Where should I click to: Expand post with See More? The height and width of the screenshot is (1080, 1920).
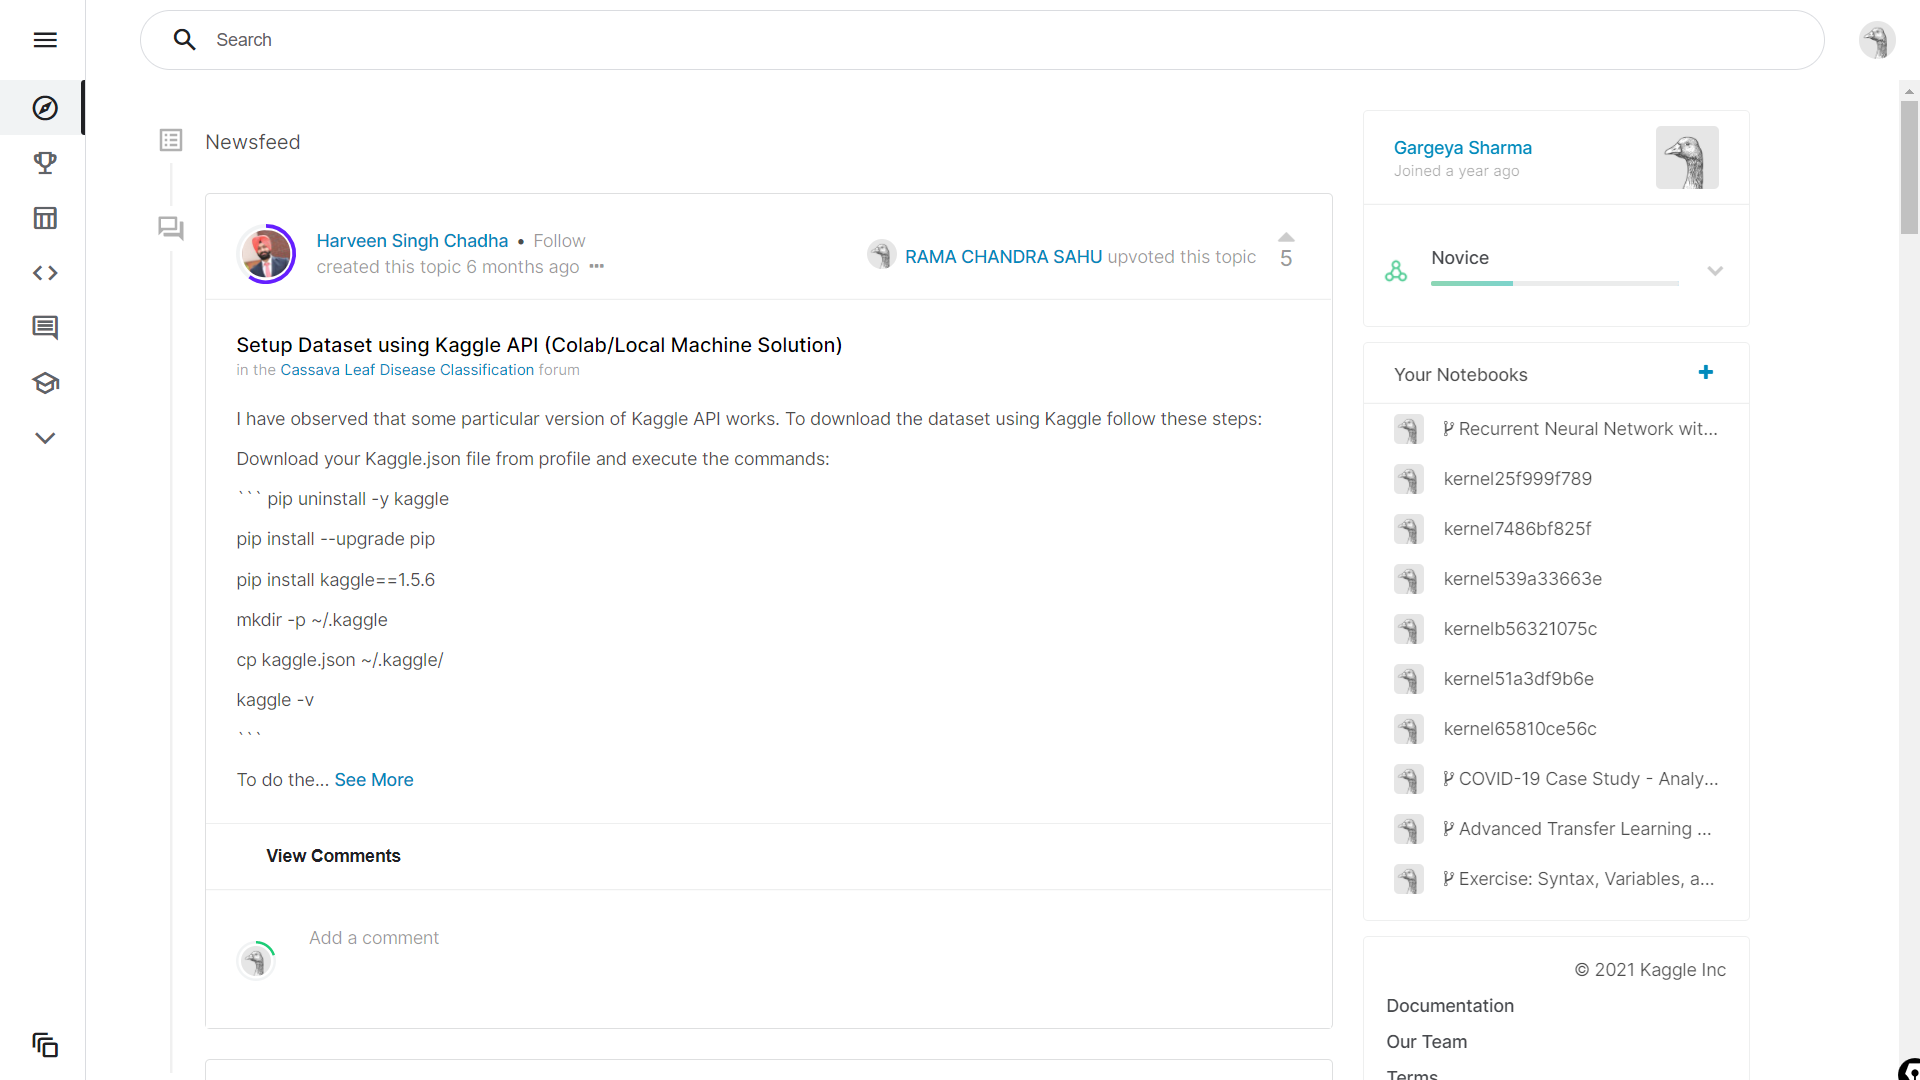click(374, 780)
